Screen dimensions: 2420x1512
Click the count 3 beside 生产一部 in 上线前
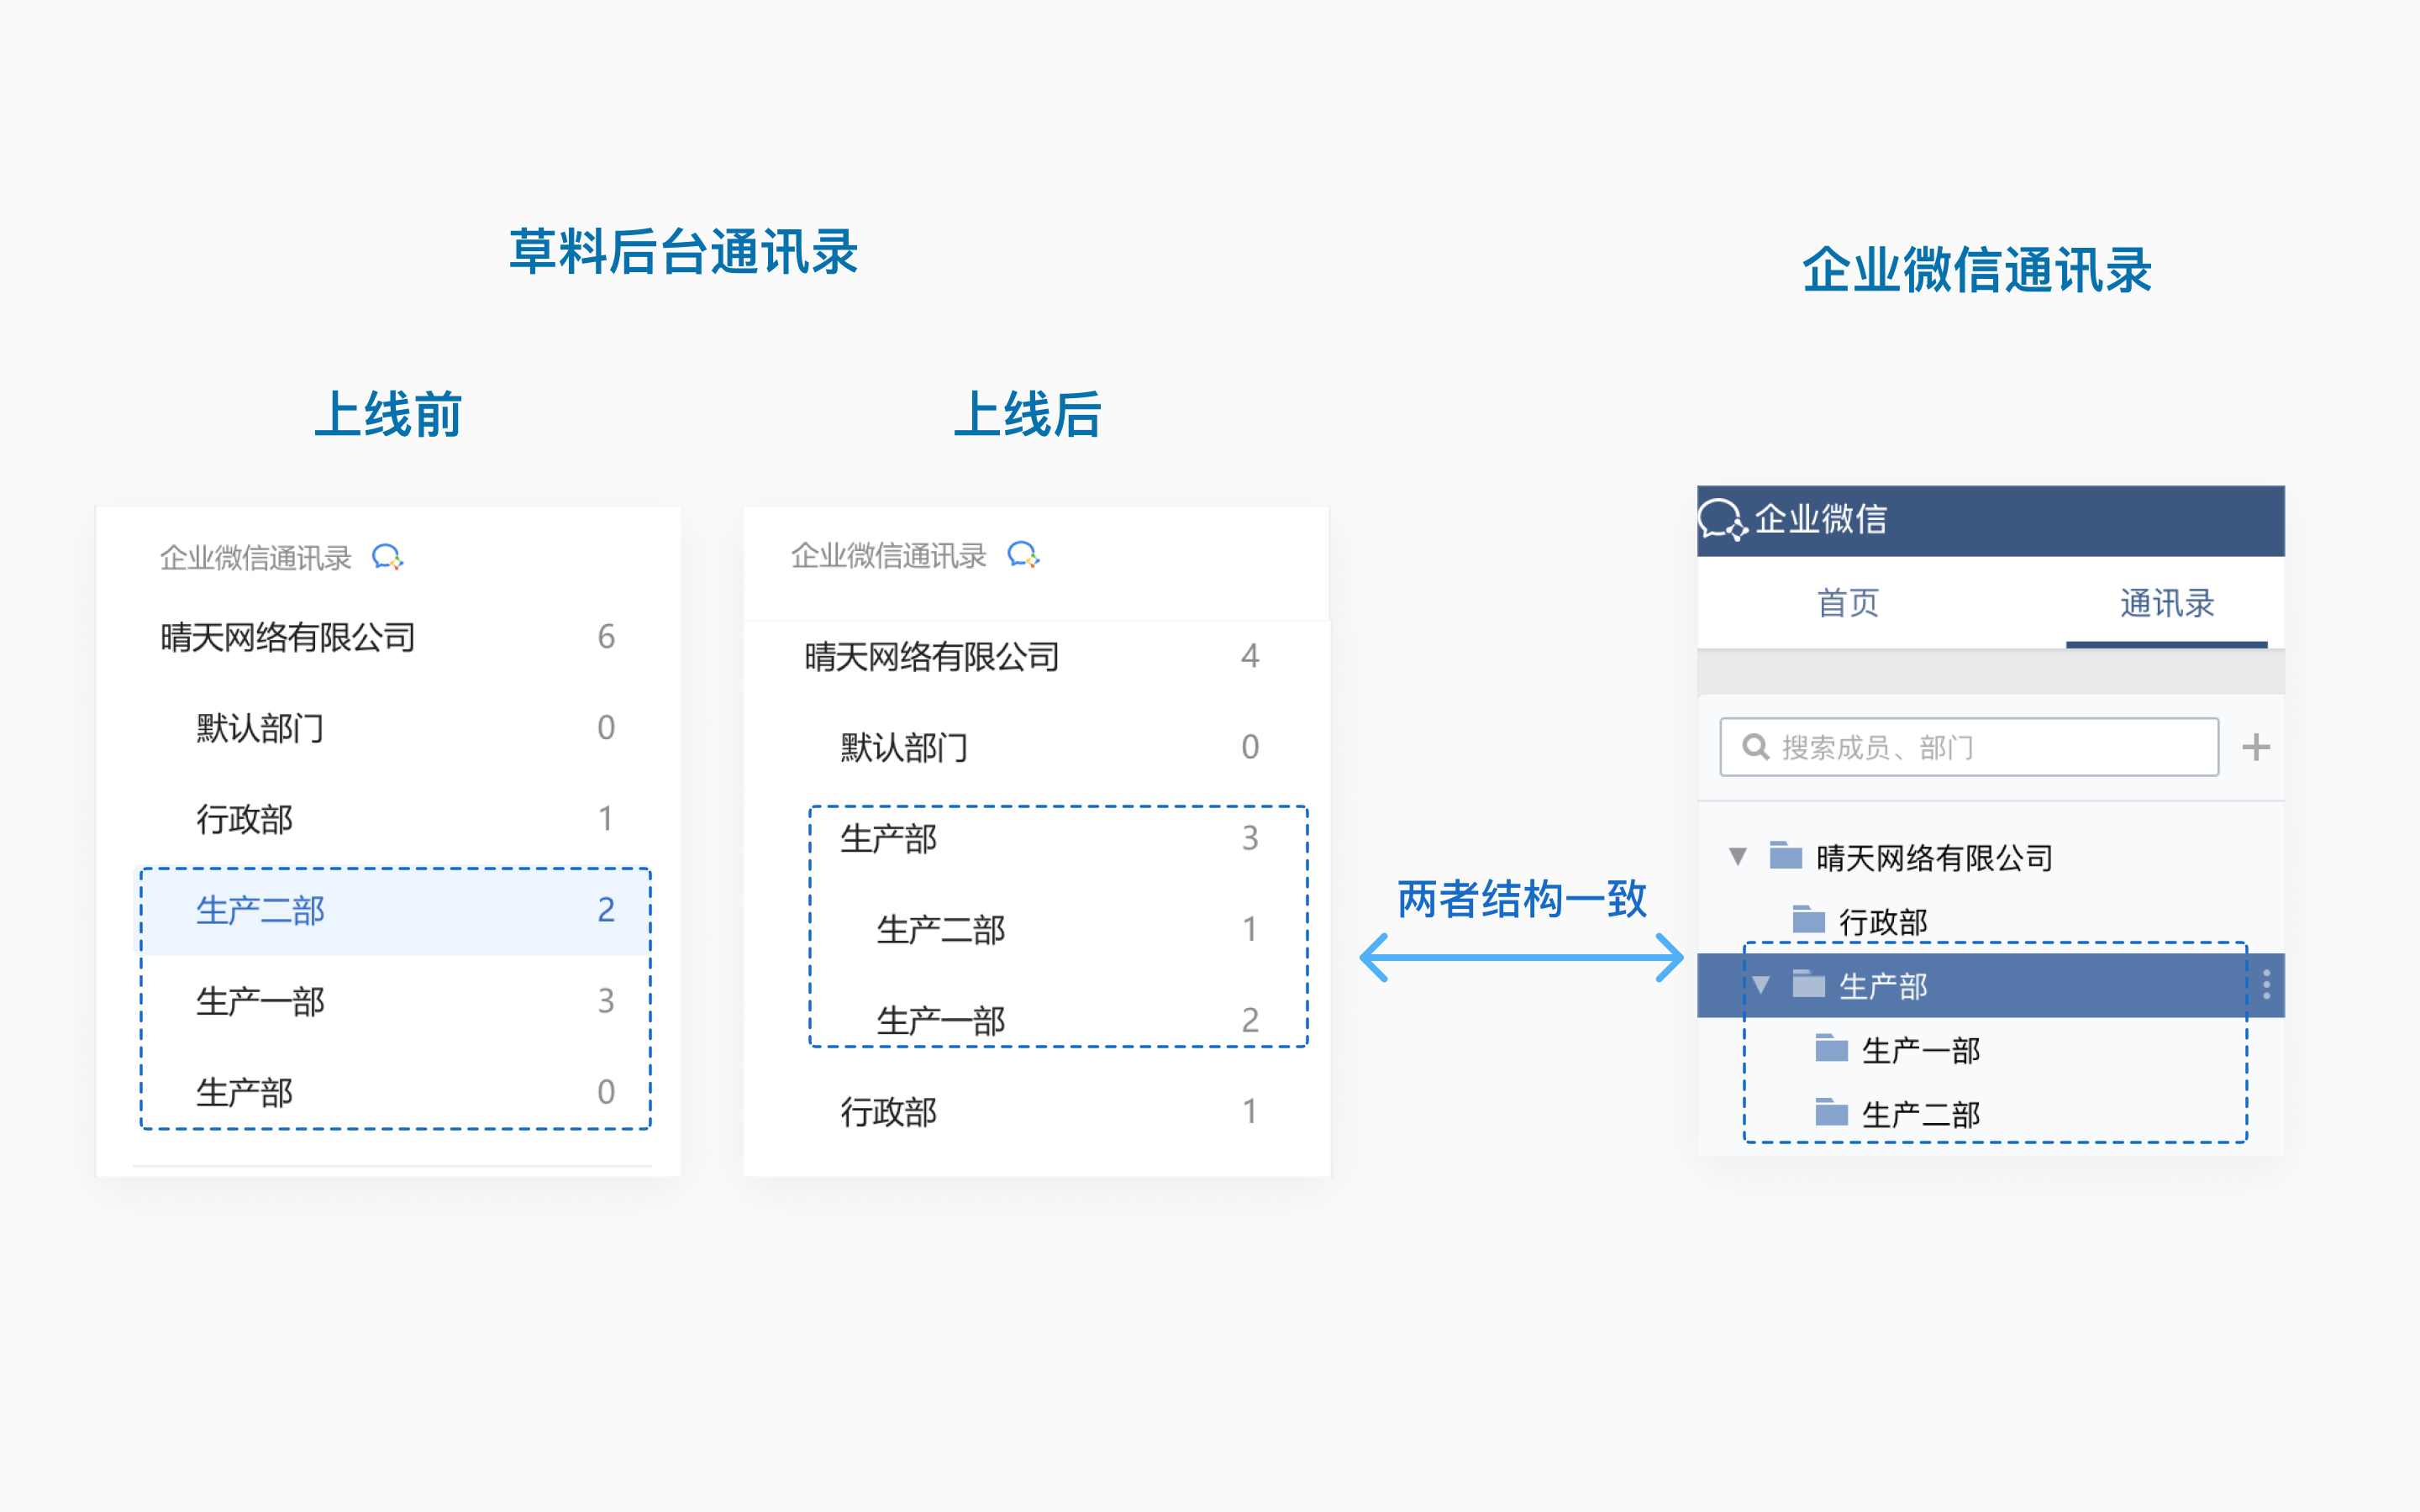(606, 1000)
